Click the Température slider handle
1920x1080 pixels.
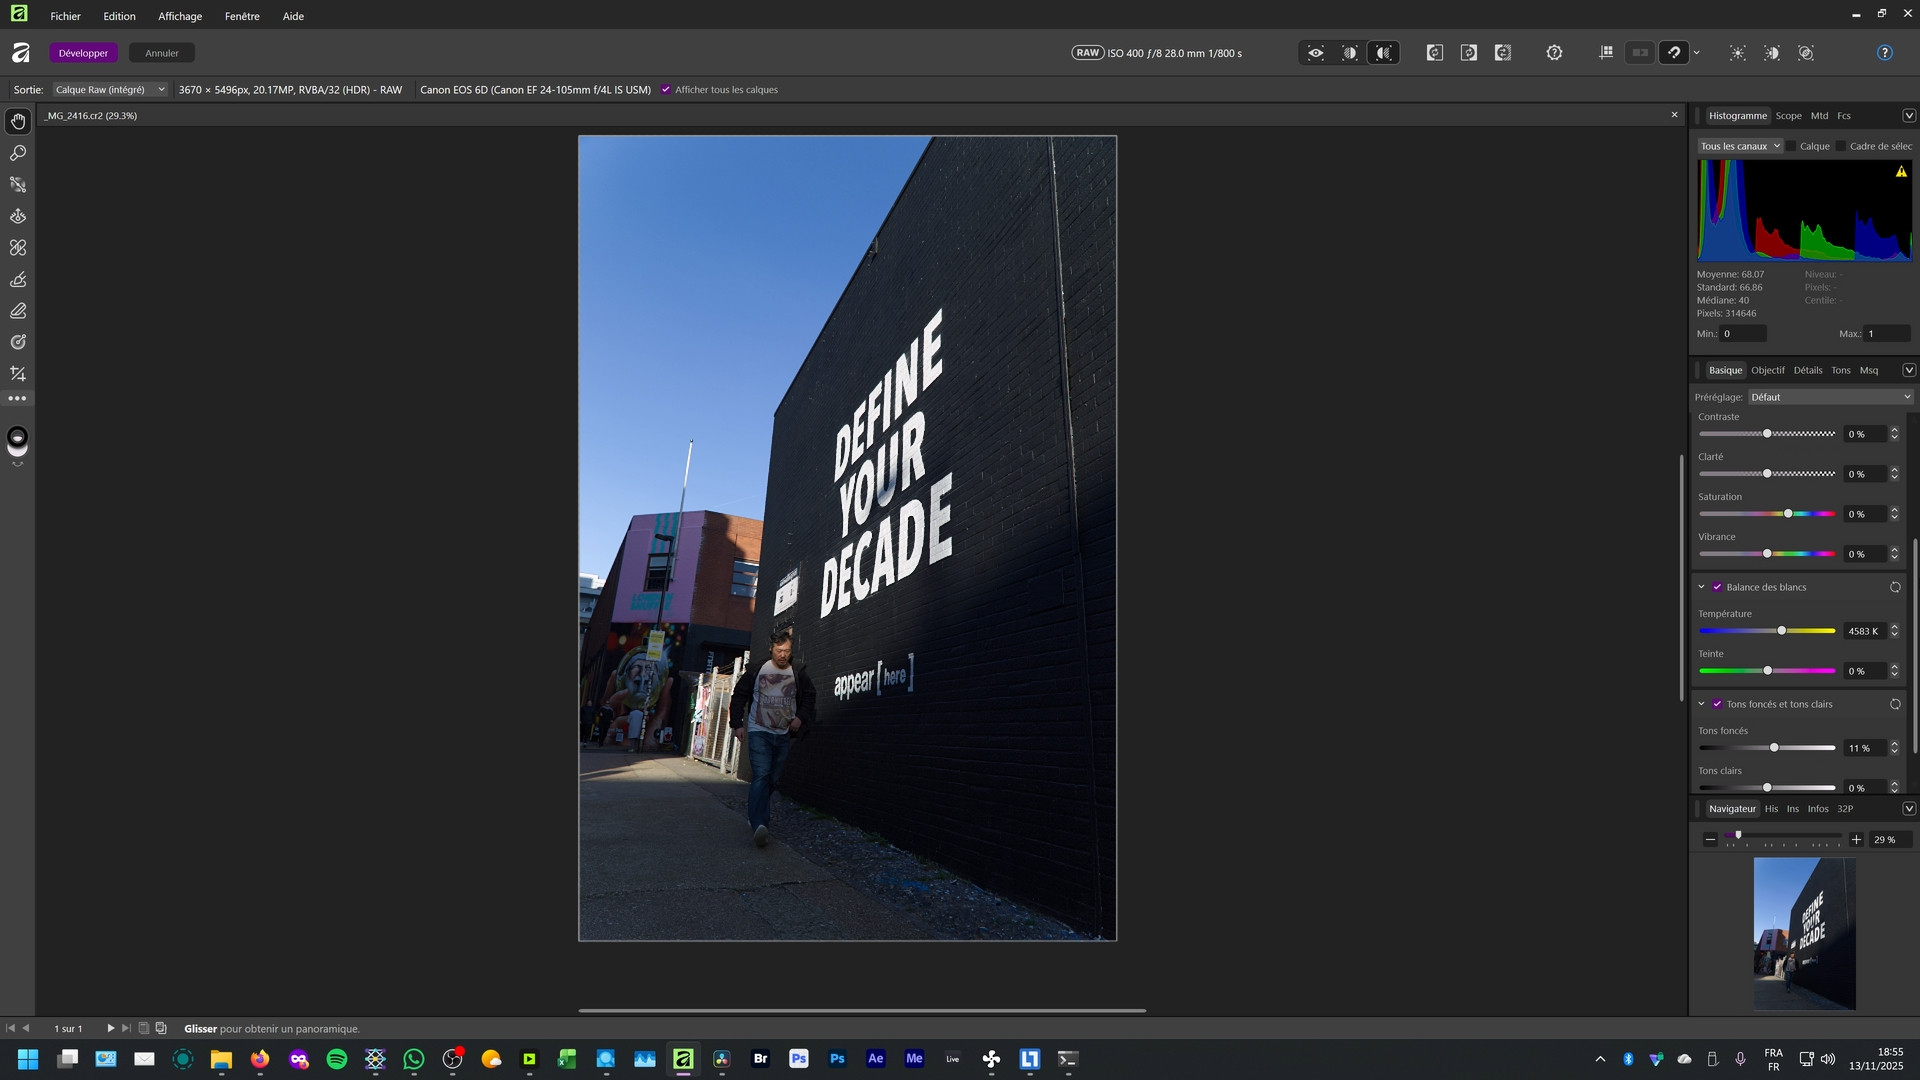1781,631
